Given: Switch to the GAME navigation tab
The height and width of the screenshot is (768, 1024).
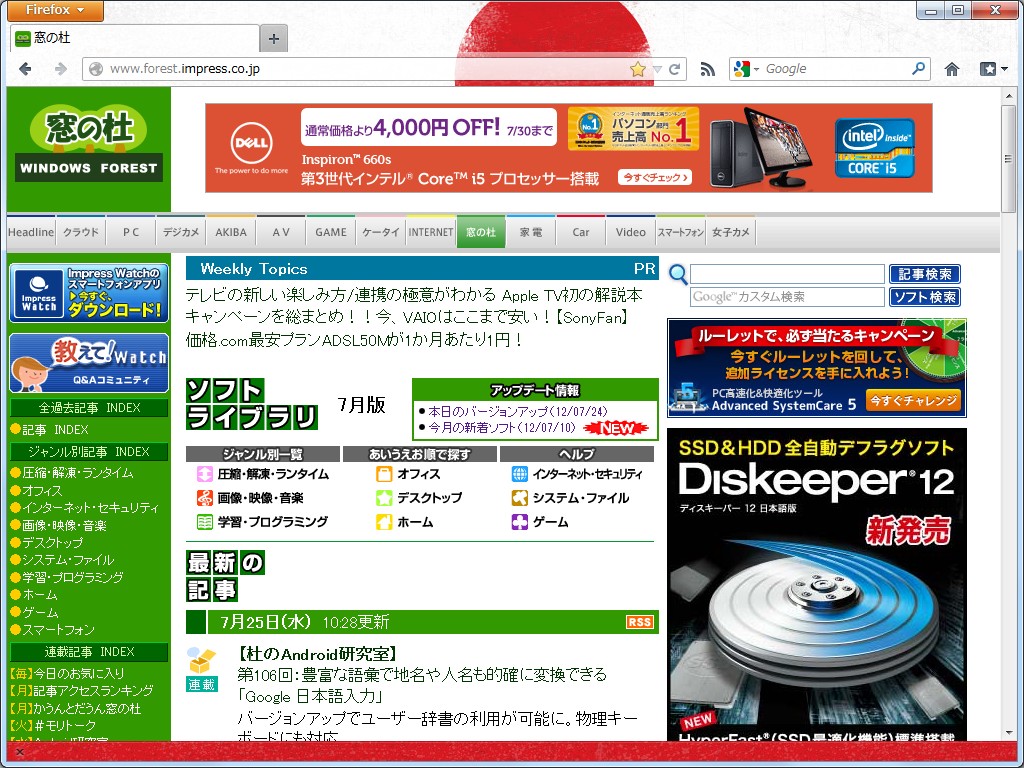Looking at the screenshot, I should point(330,231).
